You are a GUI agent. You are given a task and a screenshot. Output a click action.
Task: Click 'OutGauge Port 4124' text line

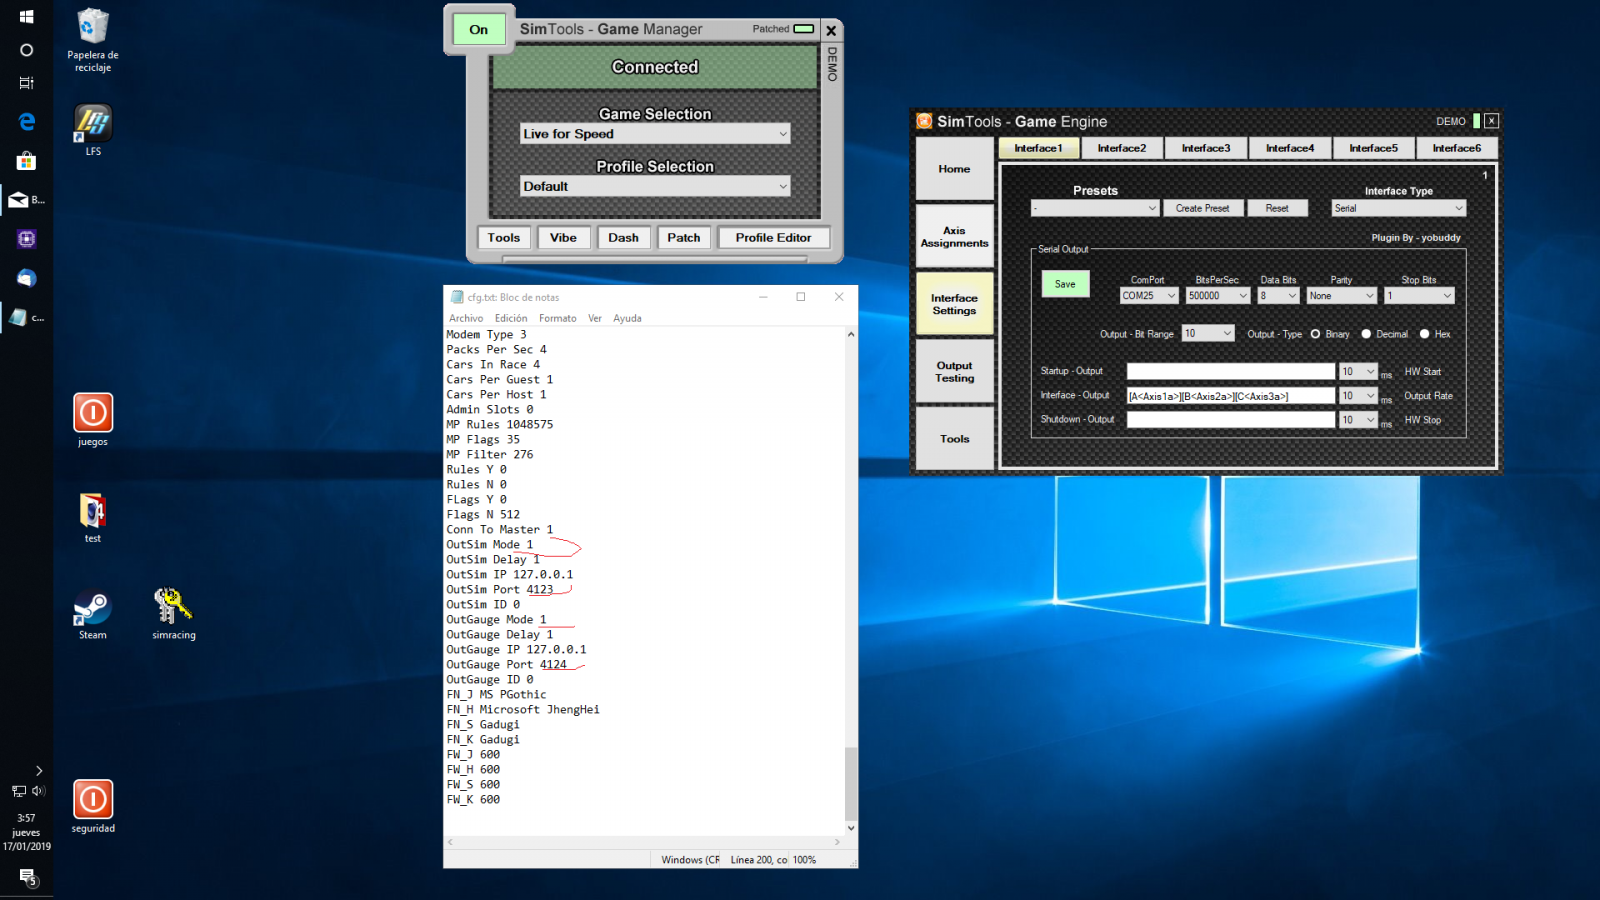506,664
